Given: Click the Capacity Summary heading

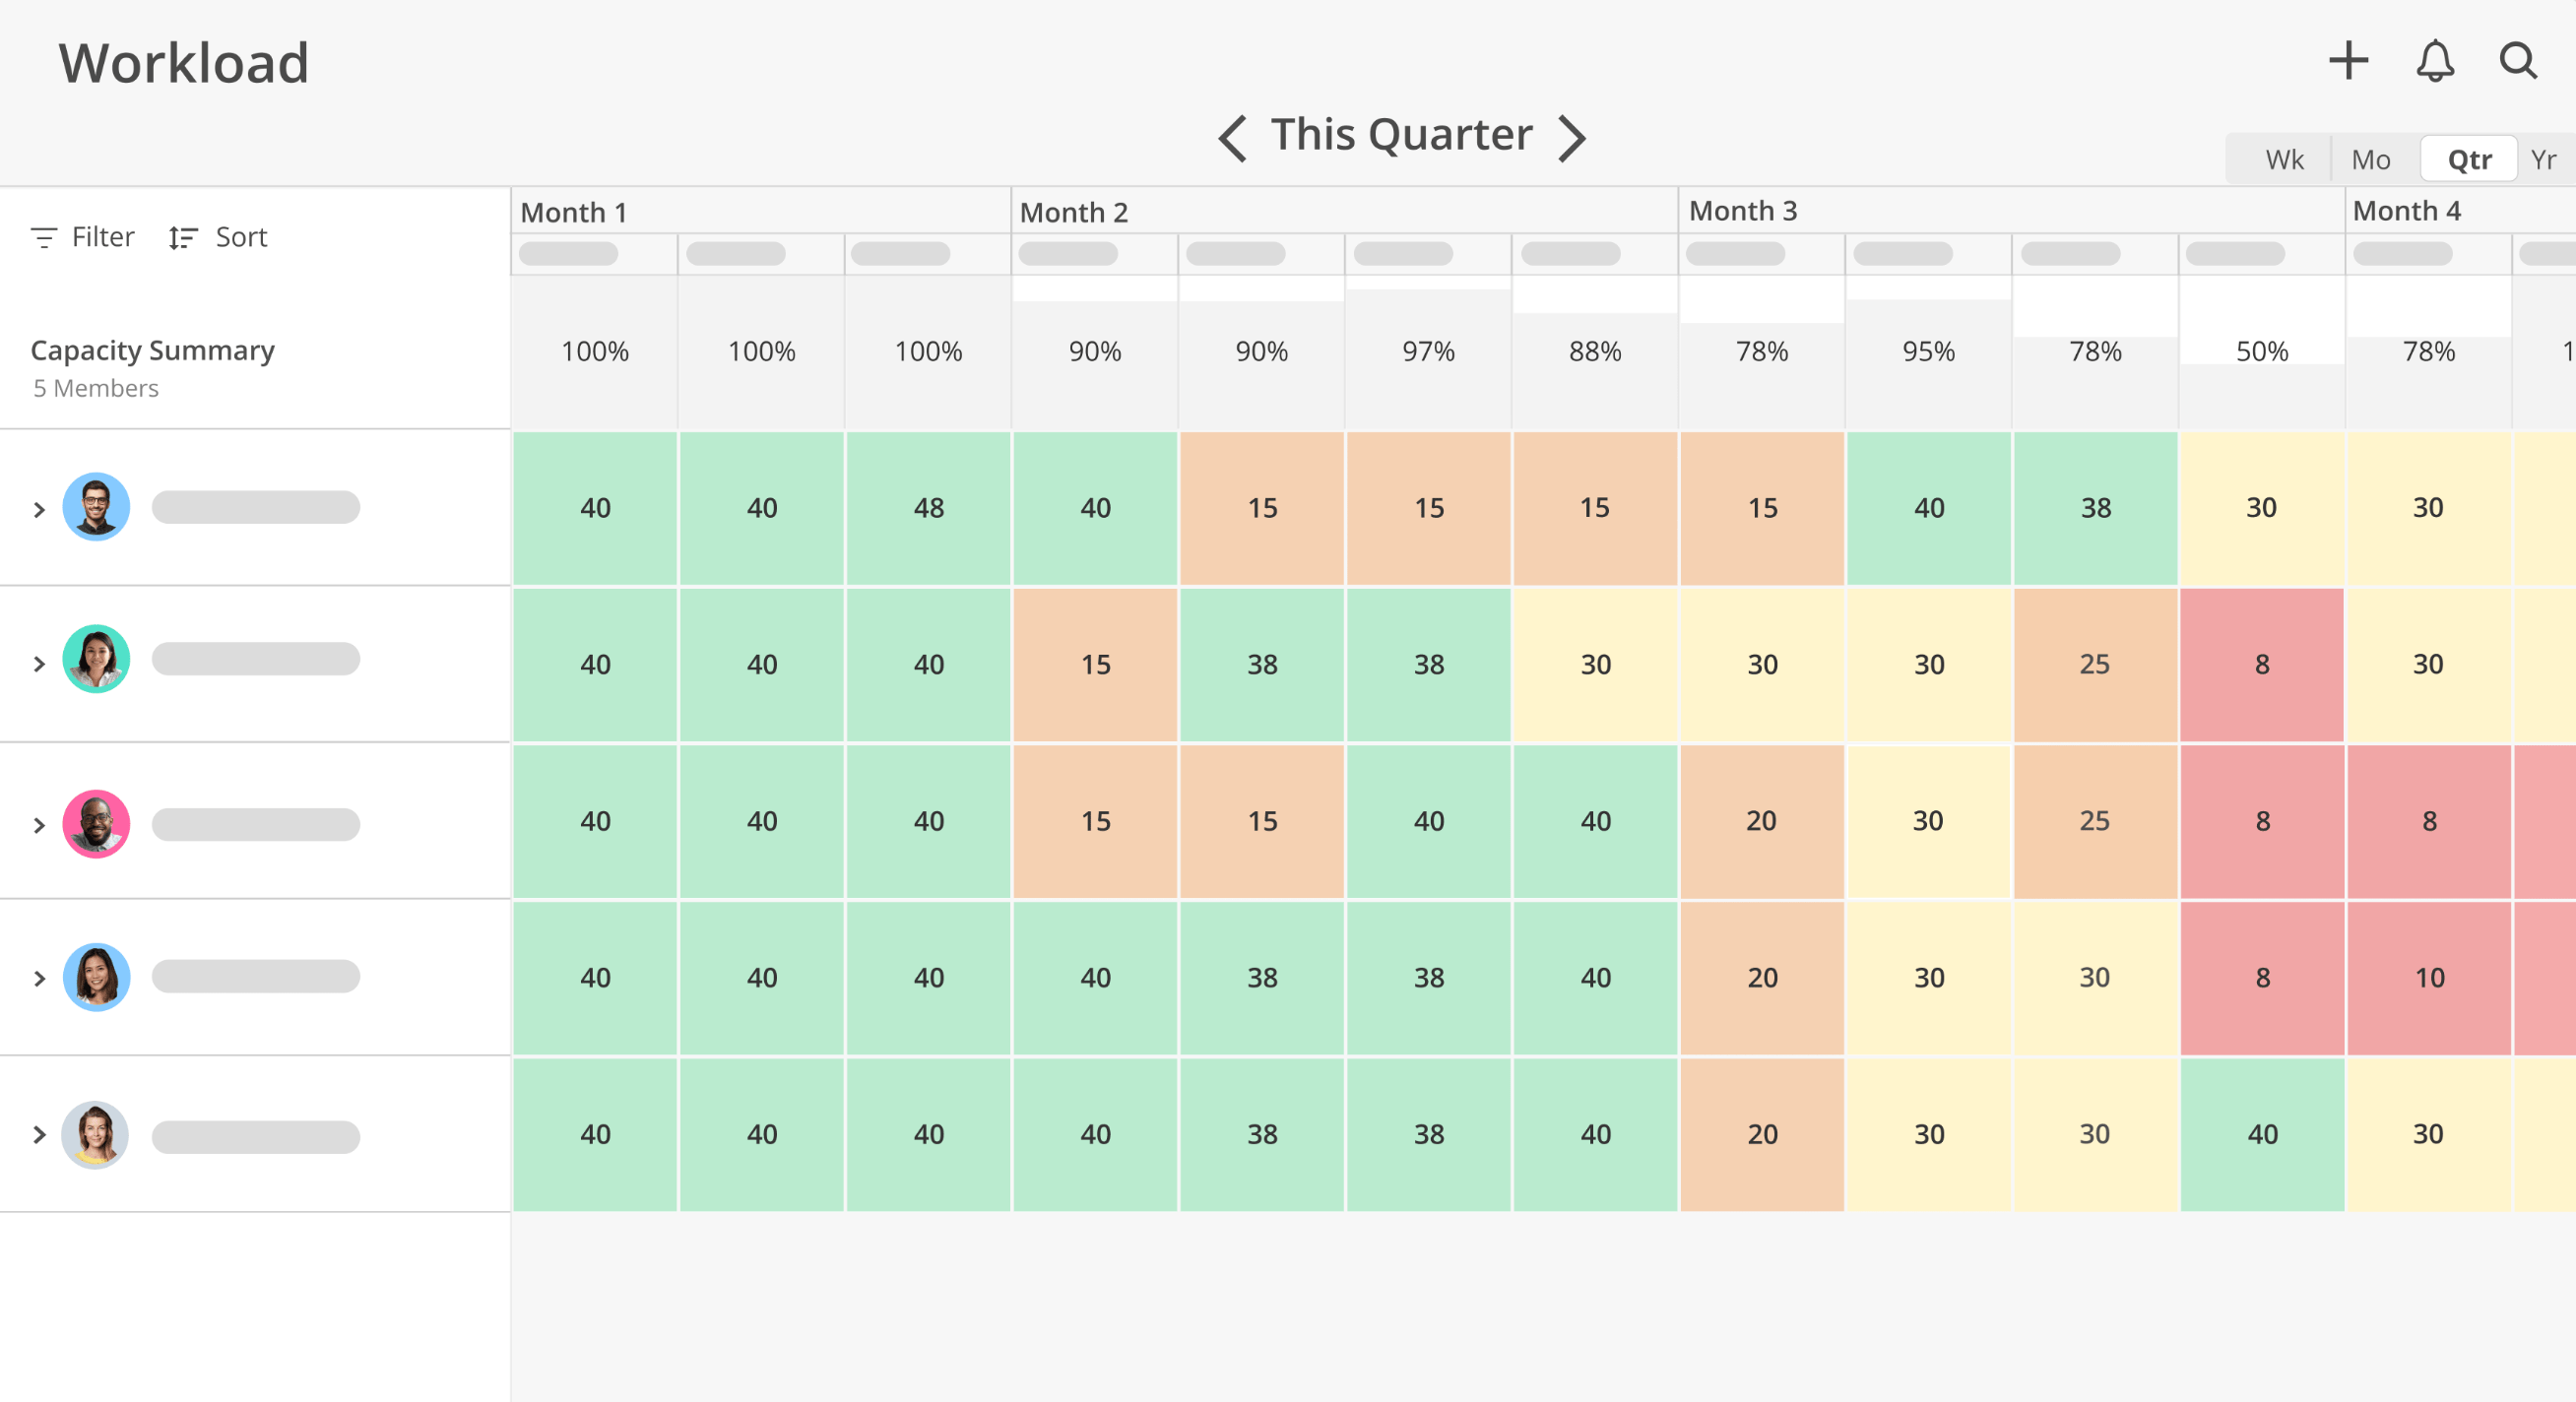Looking at the screenshot, I should click(x=152, y=350).
